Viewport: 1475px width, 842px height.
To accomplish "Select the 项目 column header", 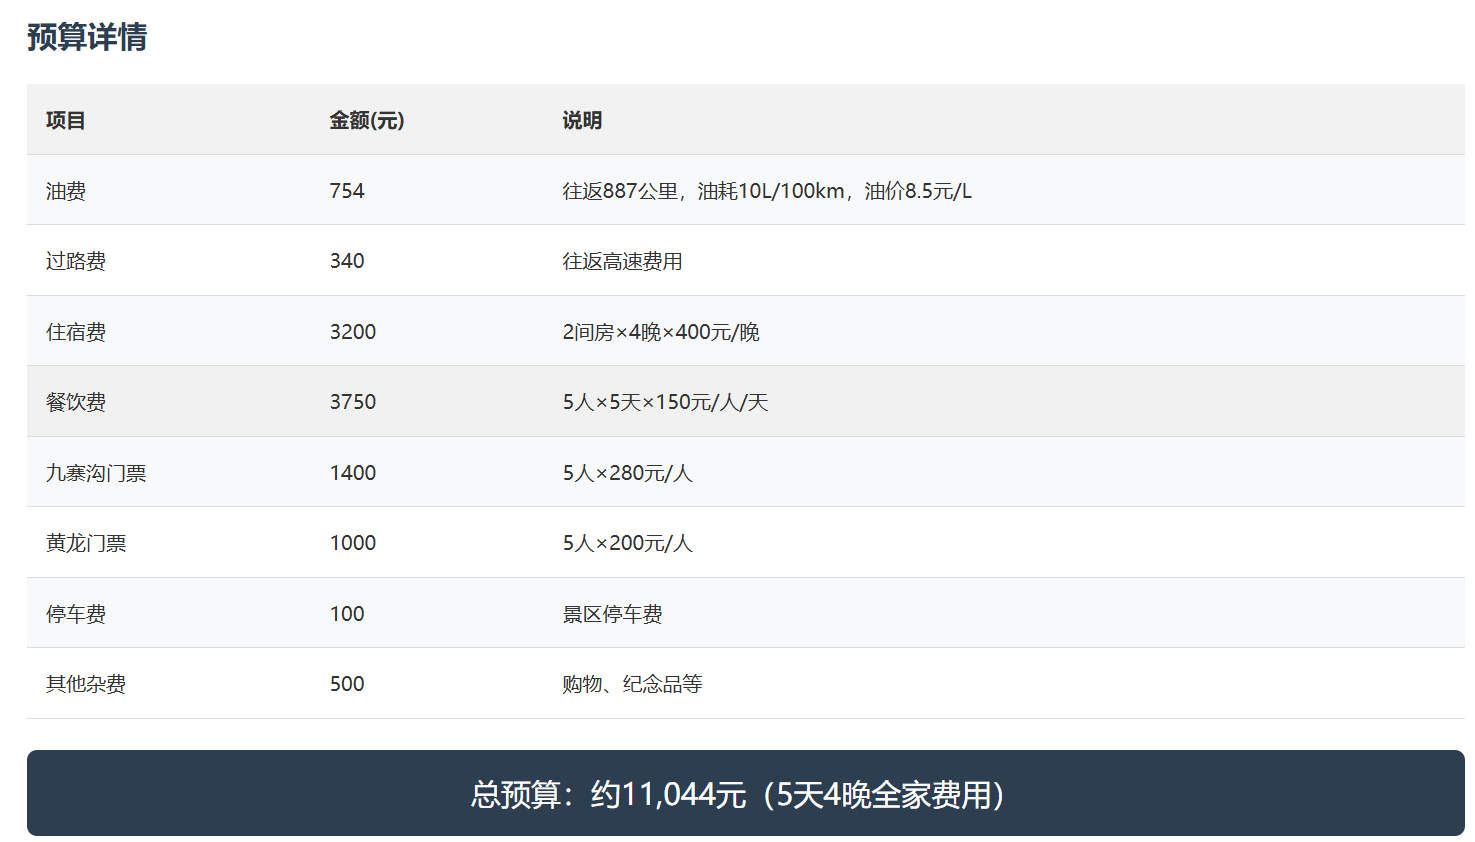I will pyautogui.click(x=66, y=120).
